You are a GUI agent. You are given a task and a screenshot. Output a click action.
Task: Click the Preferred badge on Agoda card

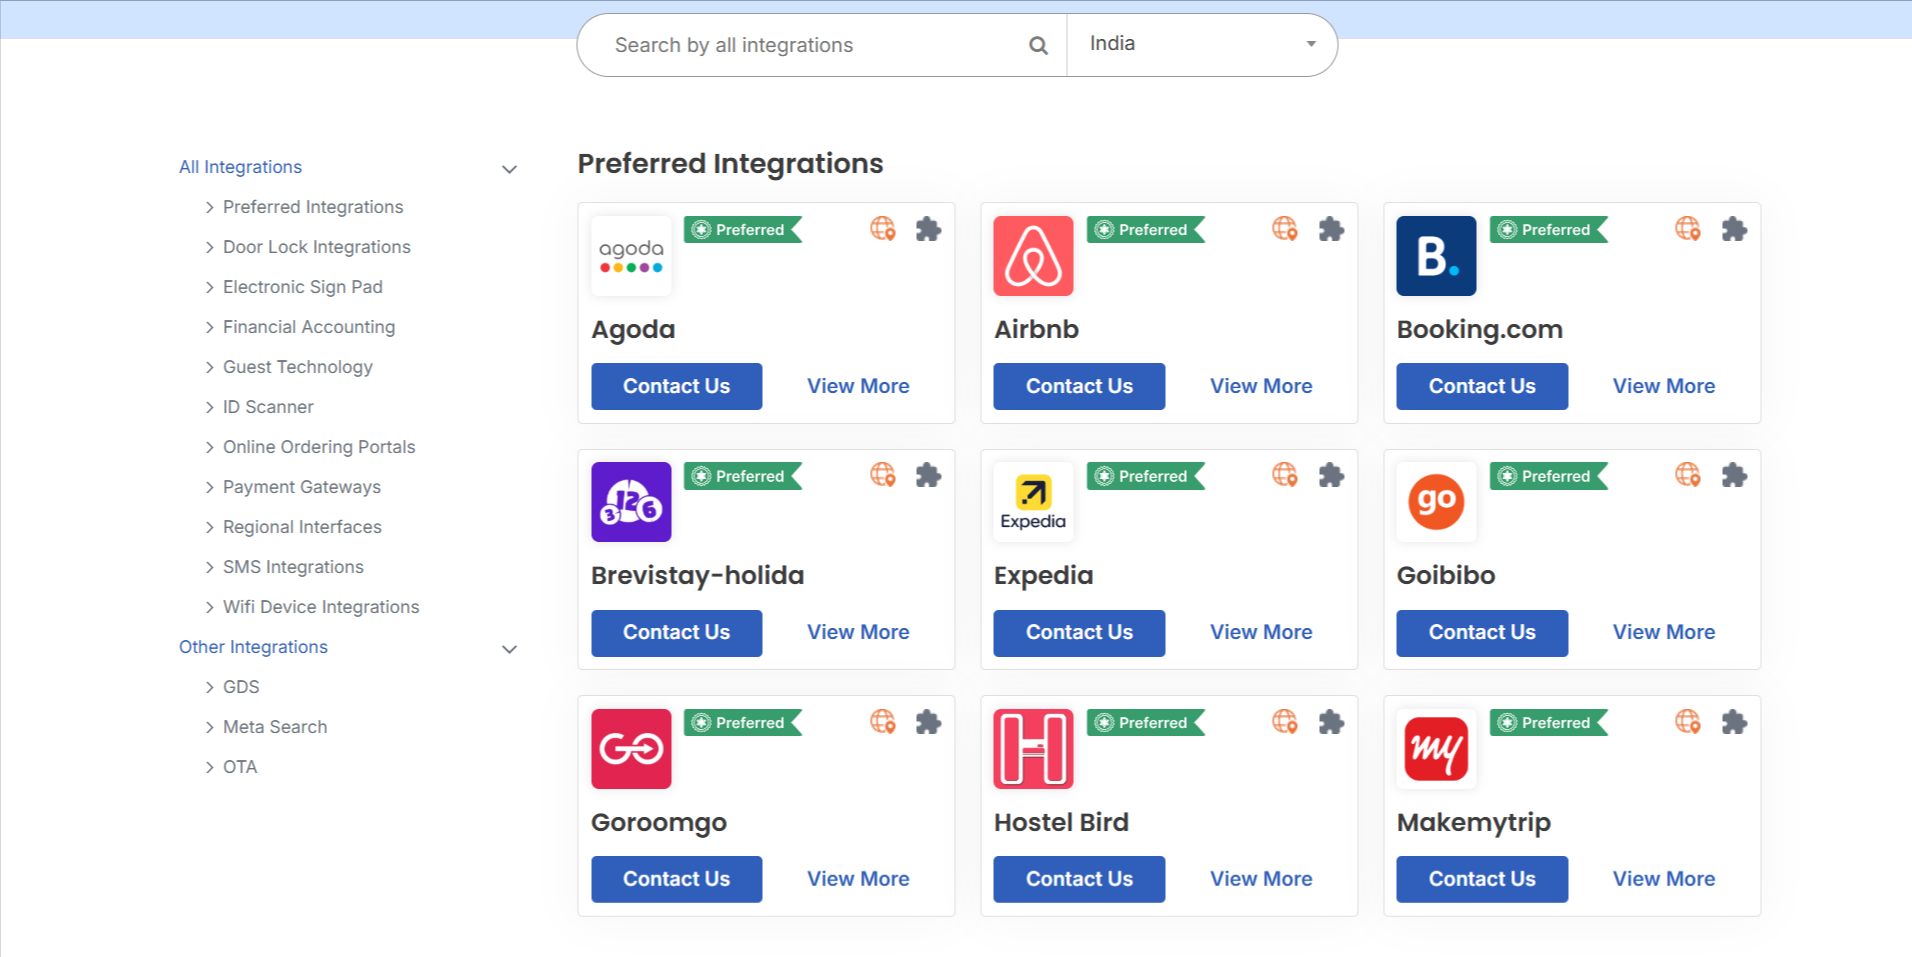click(743, 230)
